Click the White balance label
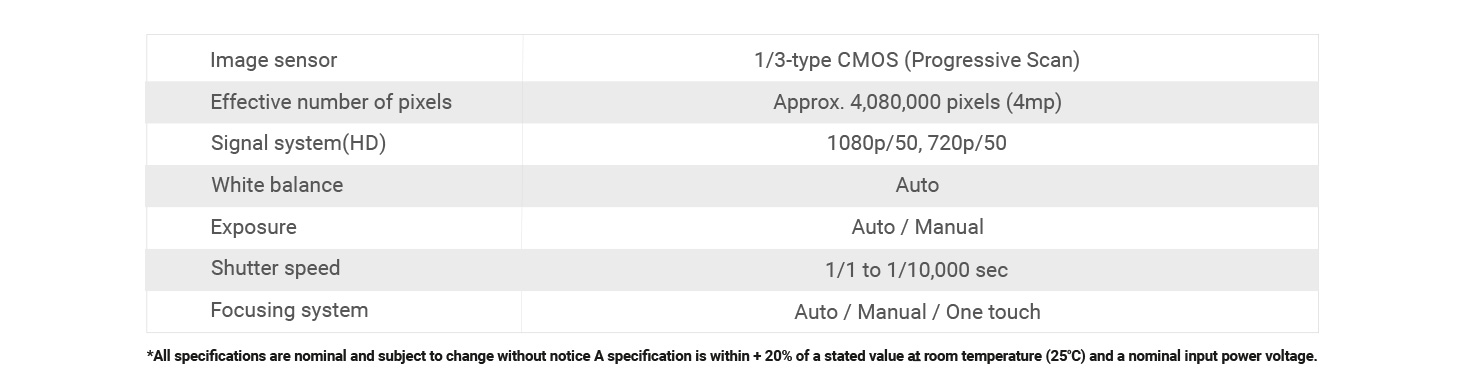This screenshot has width=1460, height=384. click(277, 185)
